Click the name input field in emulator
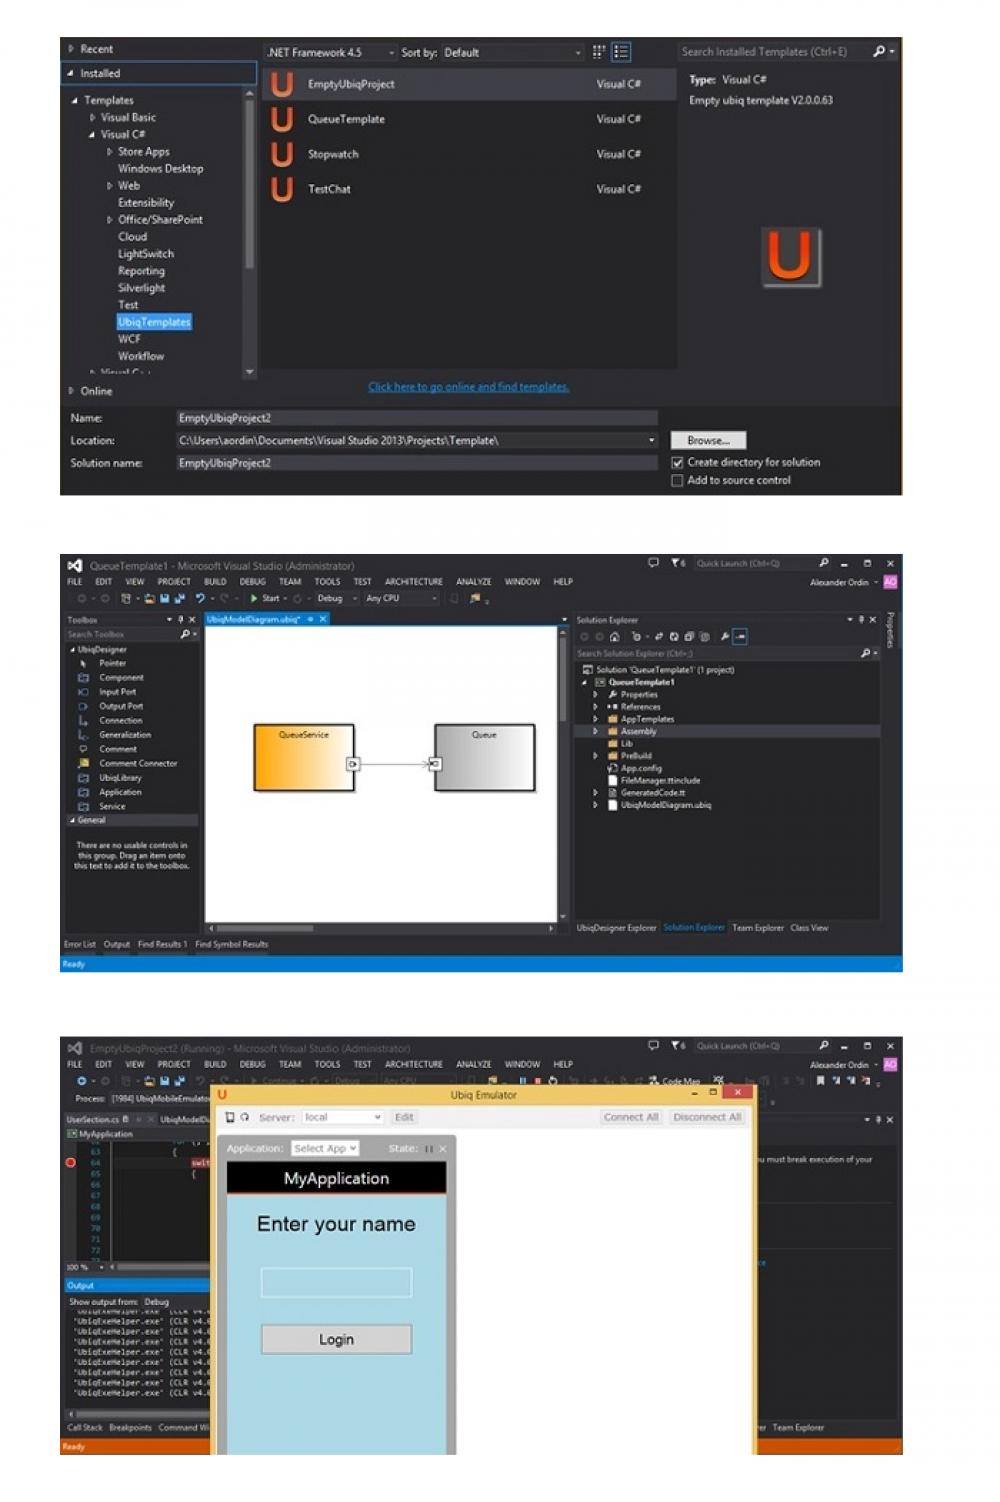The width and height of the screenshot is (1000, 1502). tap(336, 1282)
